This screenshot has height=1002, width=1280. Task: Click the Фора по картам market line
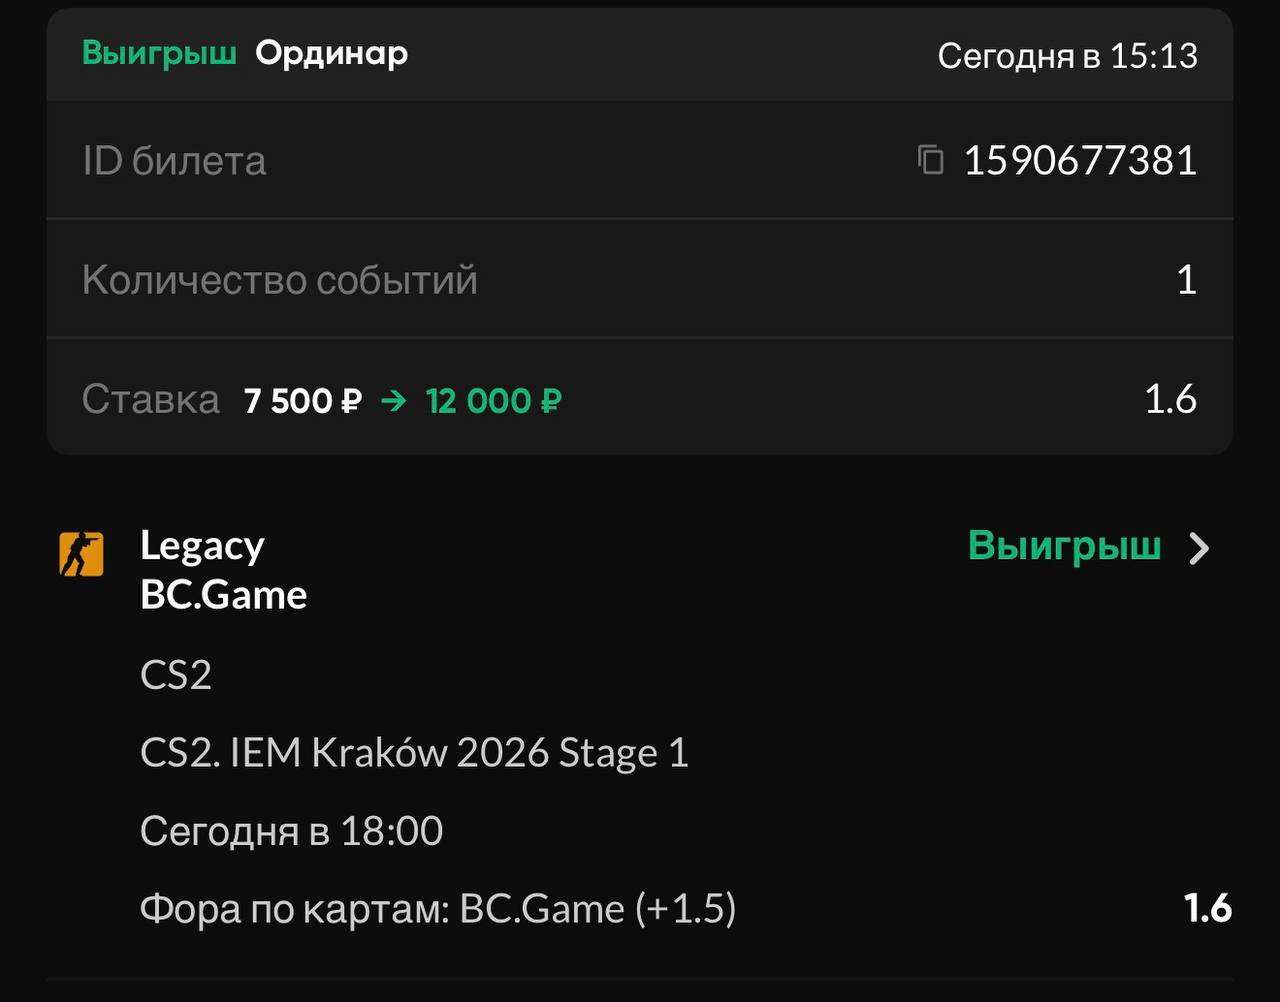[438, 909]
